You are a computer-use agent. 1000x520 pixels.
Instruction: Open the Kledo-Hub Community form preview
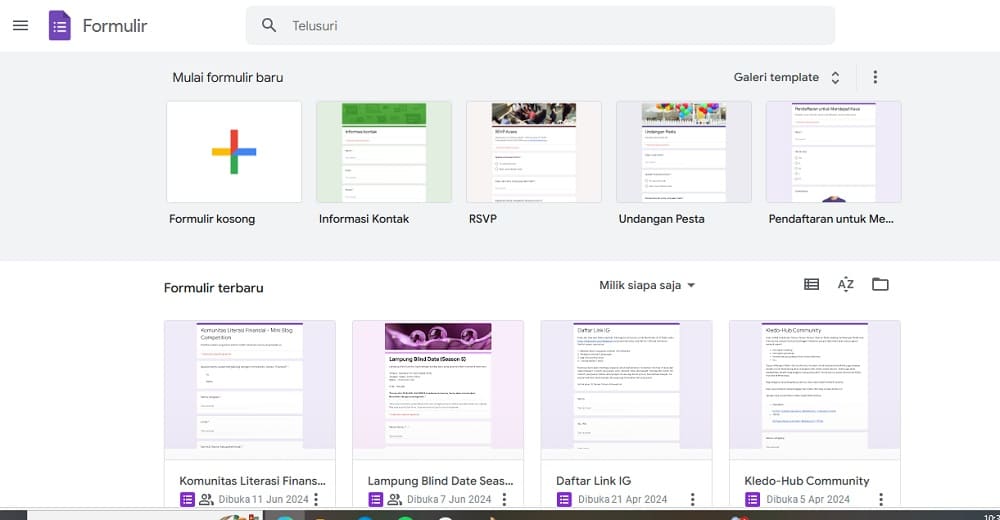pyautogui.click(x=815, y=390)
